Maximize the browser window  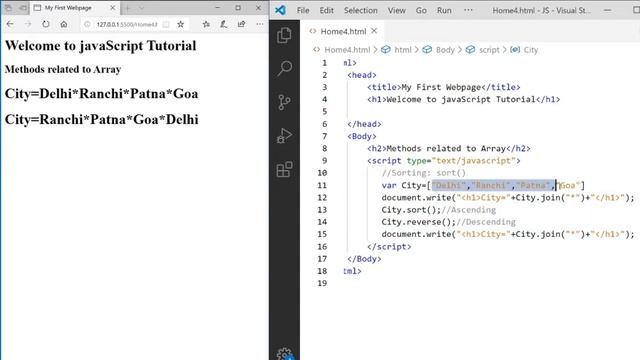238,8
